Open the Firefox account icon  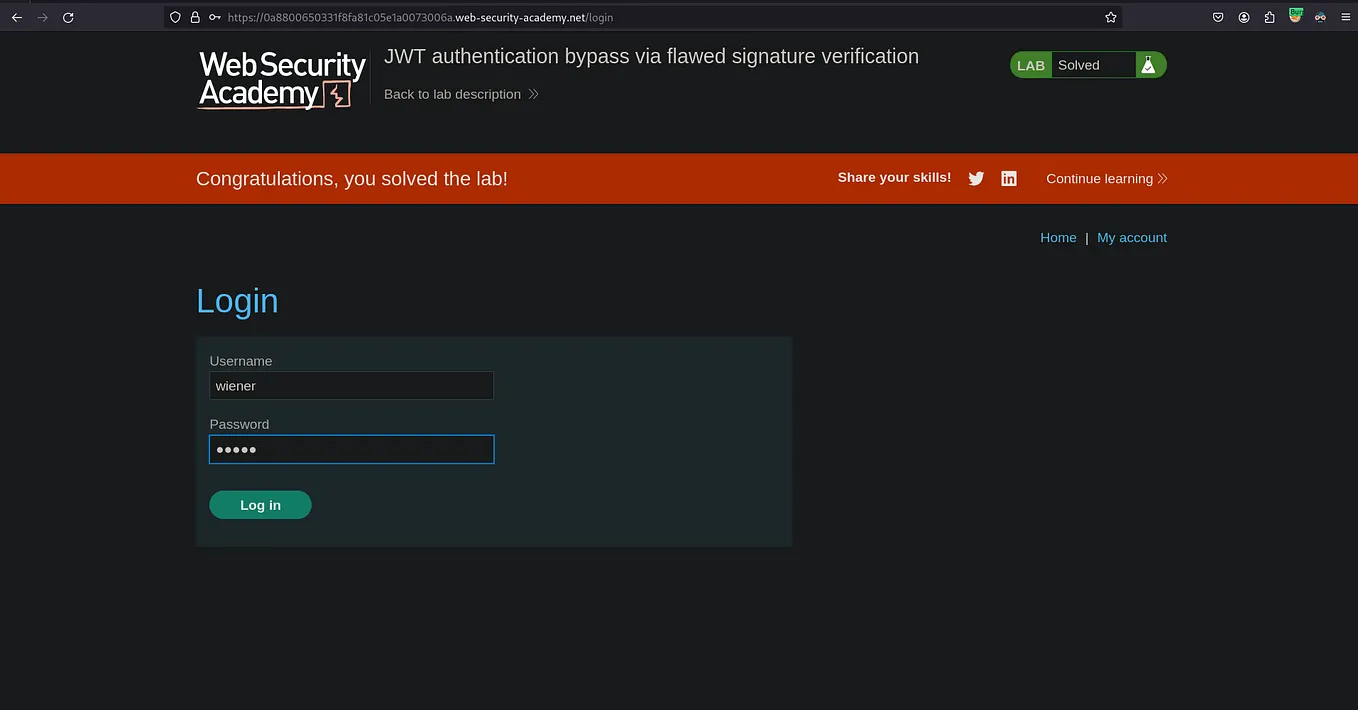pyautogui.click(x=1244, y=17)
